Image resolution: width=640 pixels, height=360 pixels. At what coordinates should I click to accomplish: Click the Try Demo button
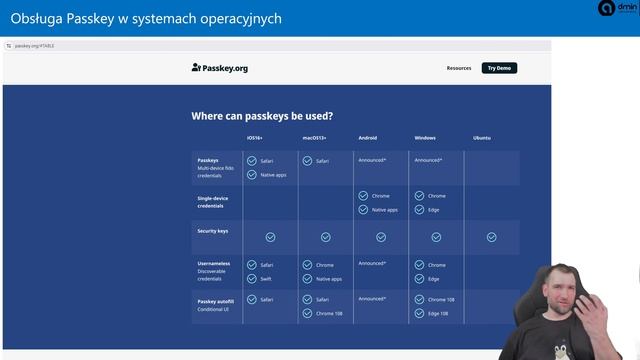click(499, 68)
